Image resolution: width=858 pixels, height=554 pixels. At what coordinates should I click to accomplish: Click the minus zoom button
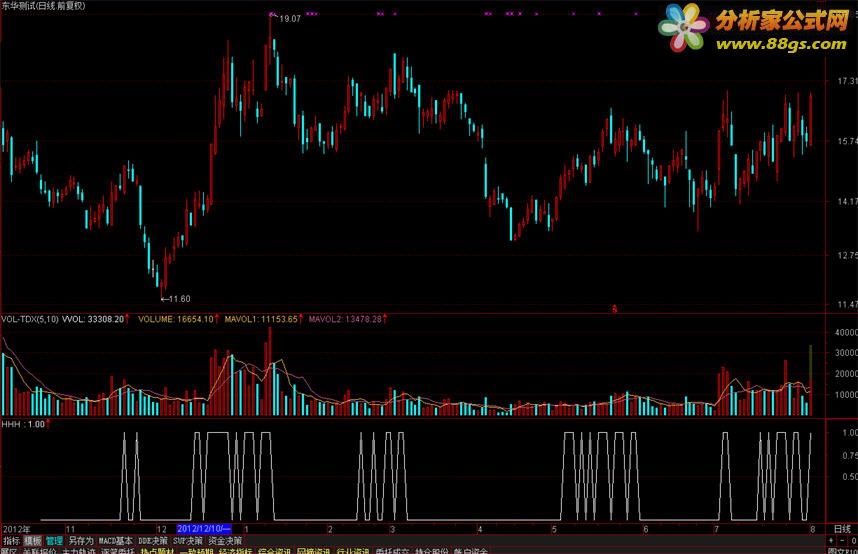pyautogui.click(x=843, y=541)
